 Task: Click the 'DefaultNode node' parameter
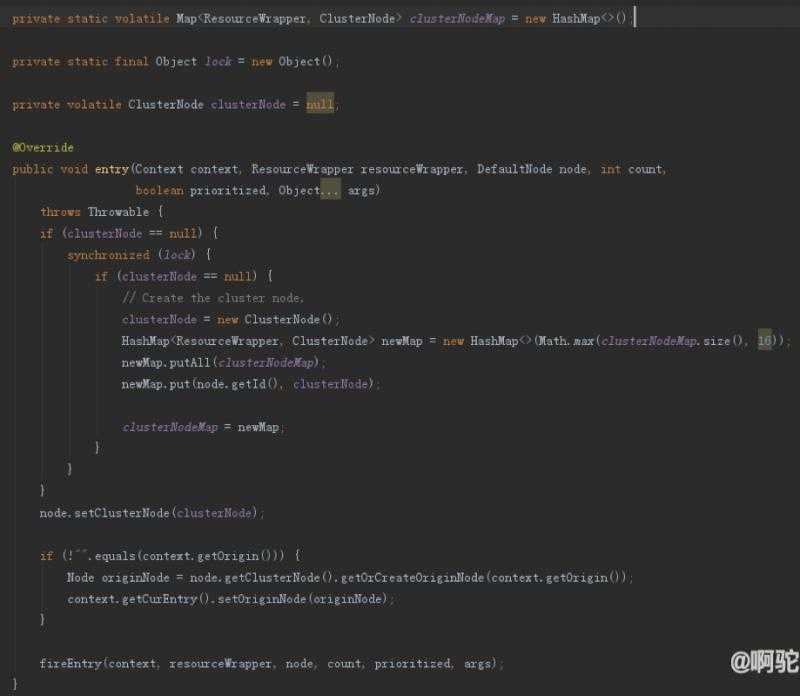pos(532,169)
